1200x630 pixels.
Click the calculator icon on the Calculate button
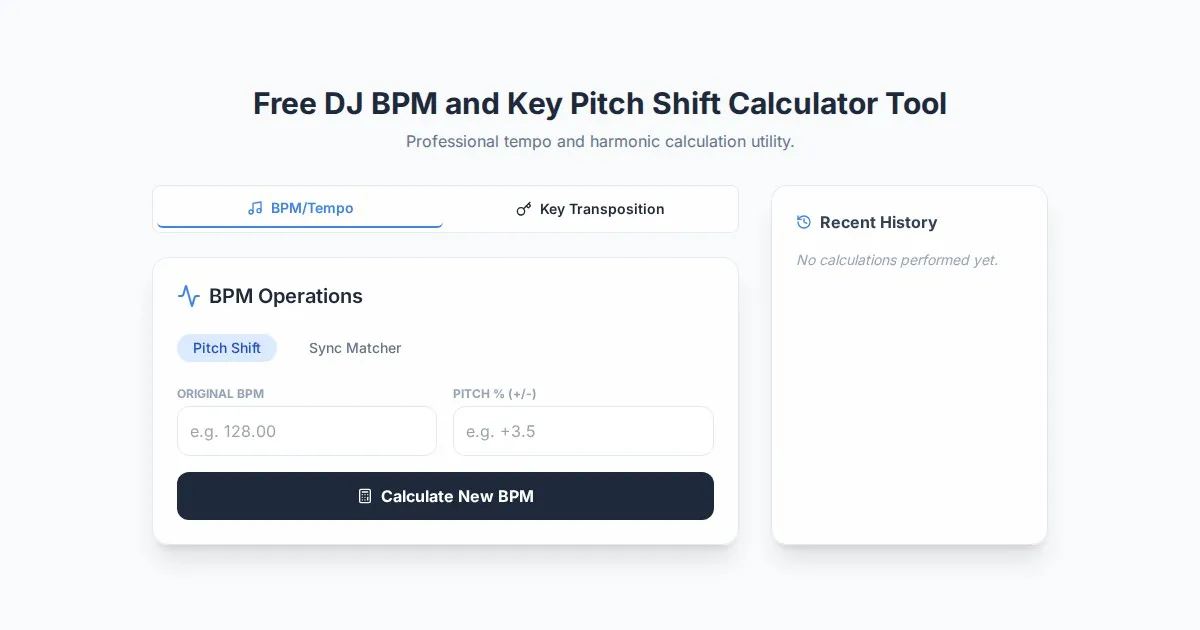point(365,496)
